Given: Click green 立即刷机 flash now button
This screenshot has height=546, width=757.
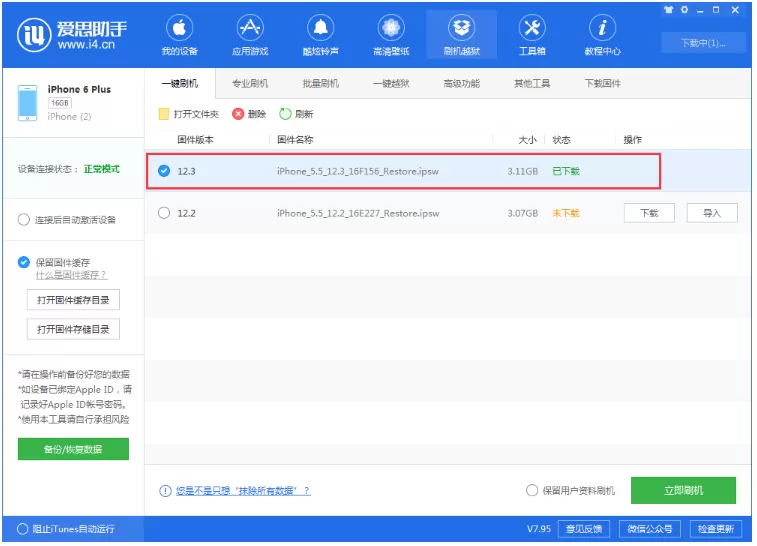Looking at the screenshot, I should pos(684,491).
